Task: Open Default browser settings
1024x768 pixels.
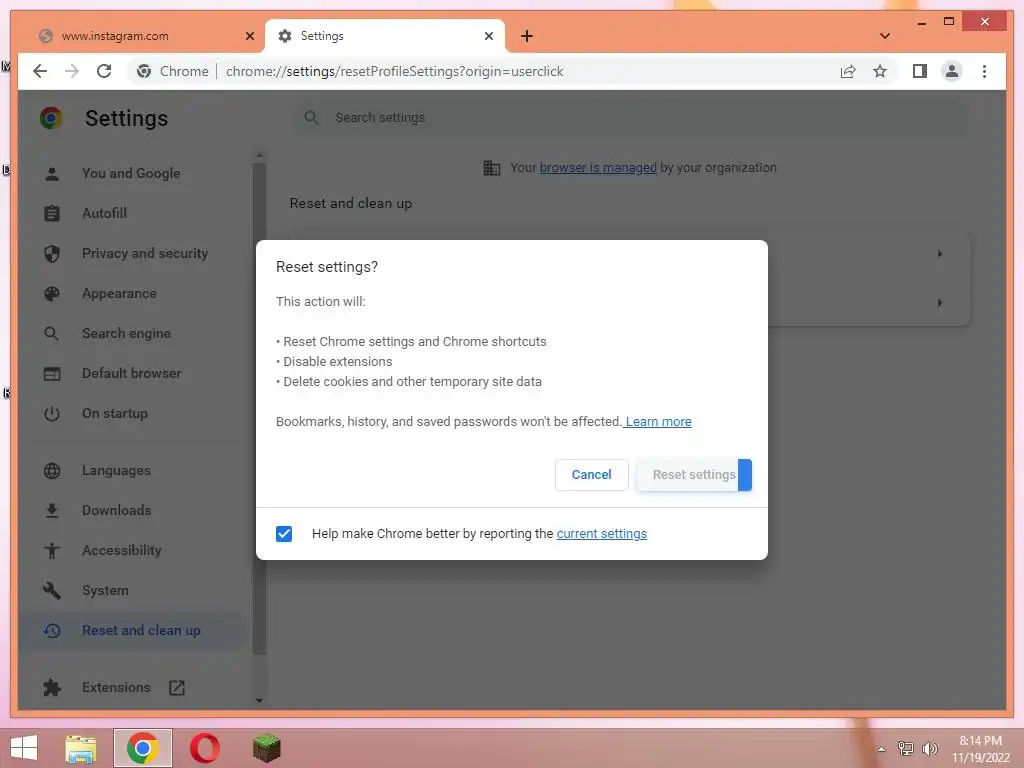Action: (x=132, y=374)
